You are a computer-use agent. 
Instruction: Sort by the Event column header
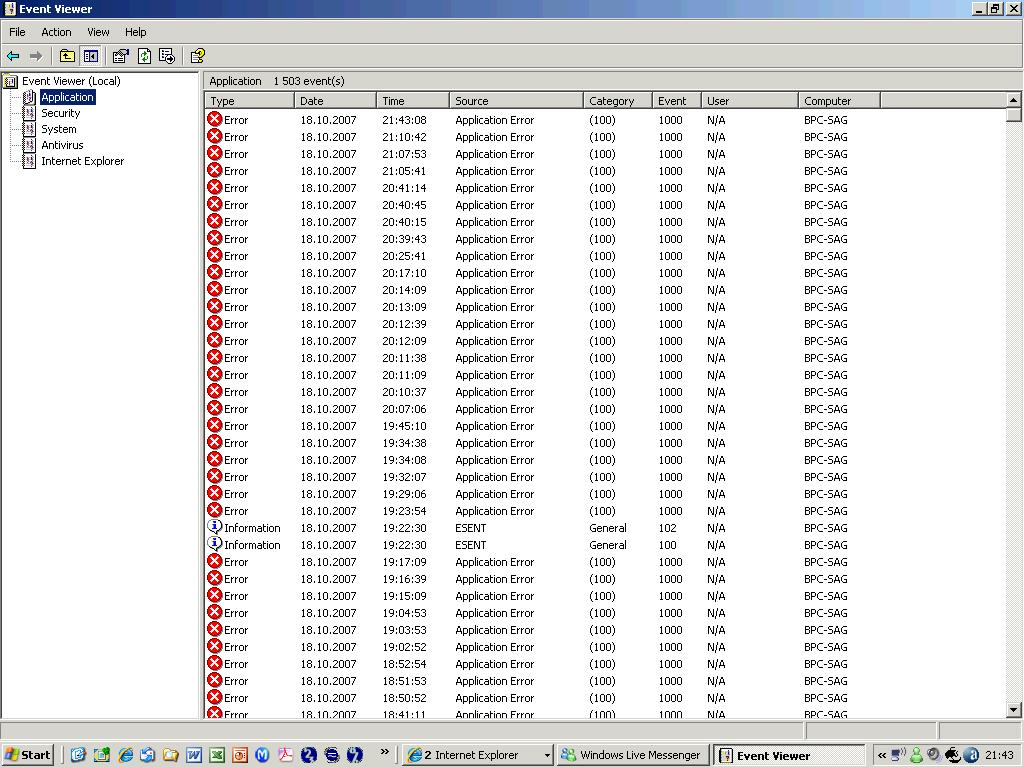(677, 101)
